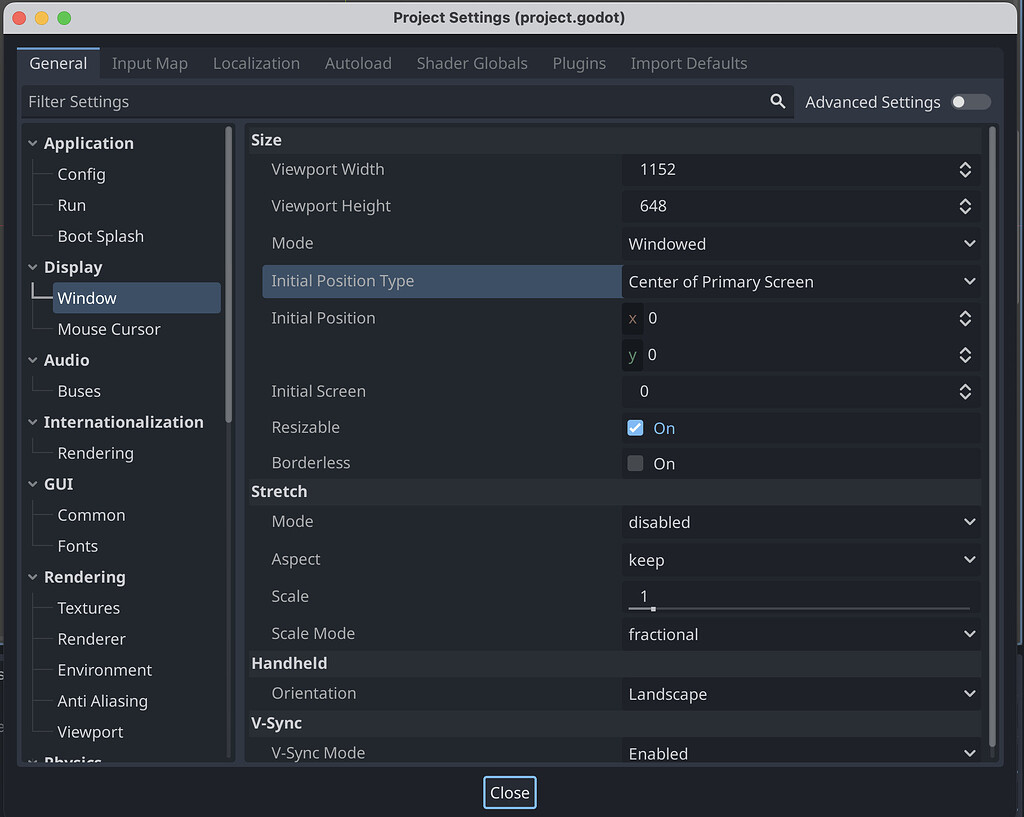Collapse the Application section
The image size is (1024, 817).
tap(31, 142)
